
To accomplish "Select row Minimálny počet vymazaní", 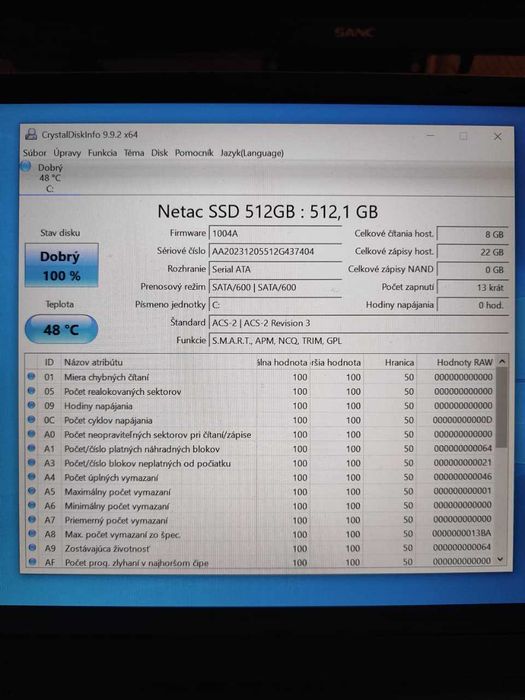I will 261,506.
